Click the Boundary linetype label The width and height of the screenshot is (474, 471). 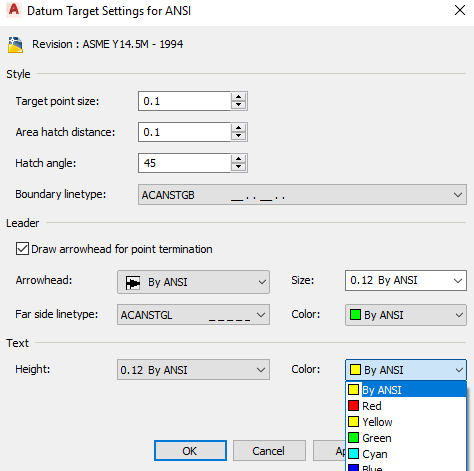[61, 194]
